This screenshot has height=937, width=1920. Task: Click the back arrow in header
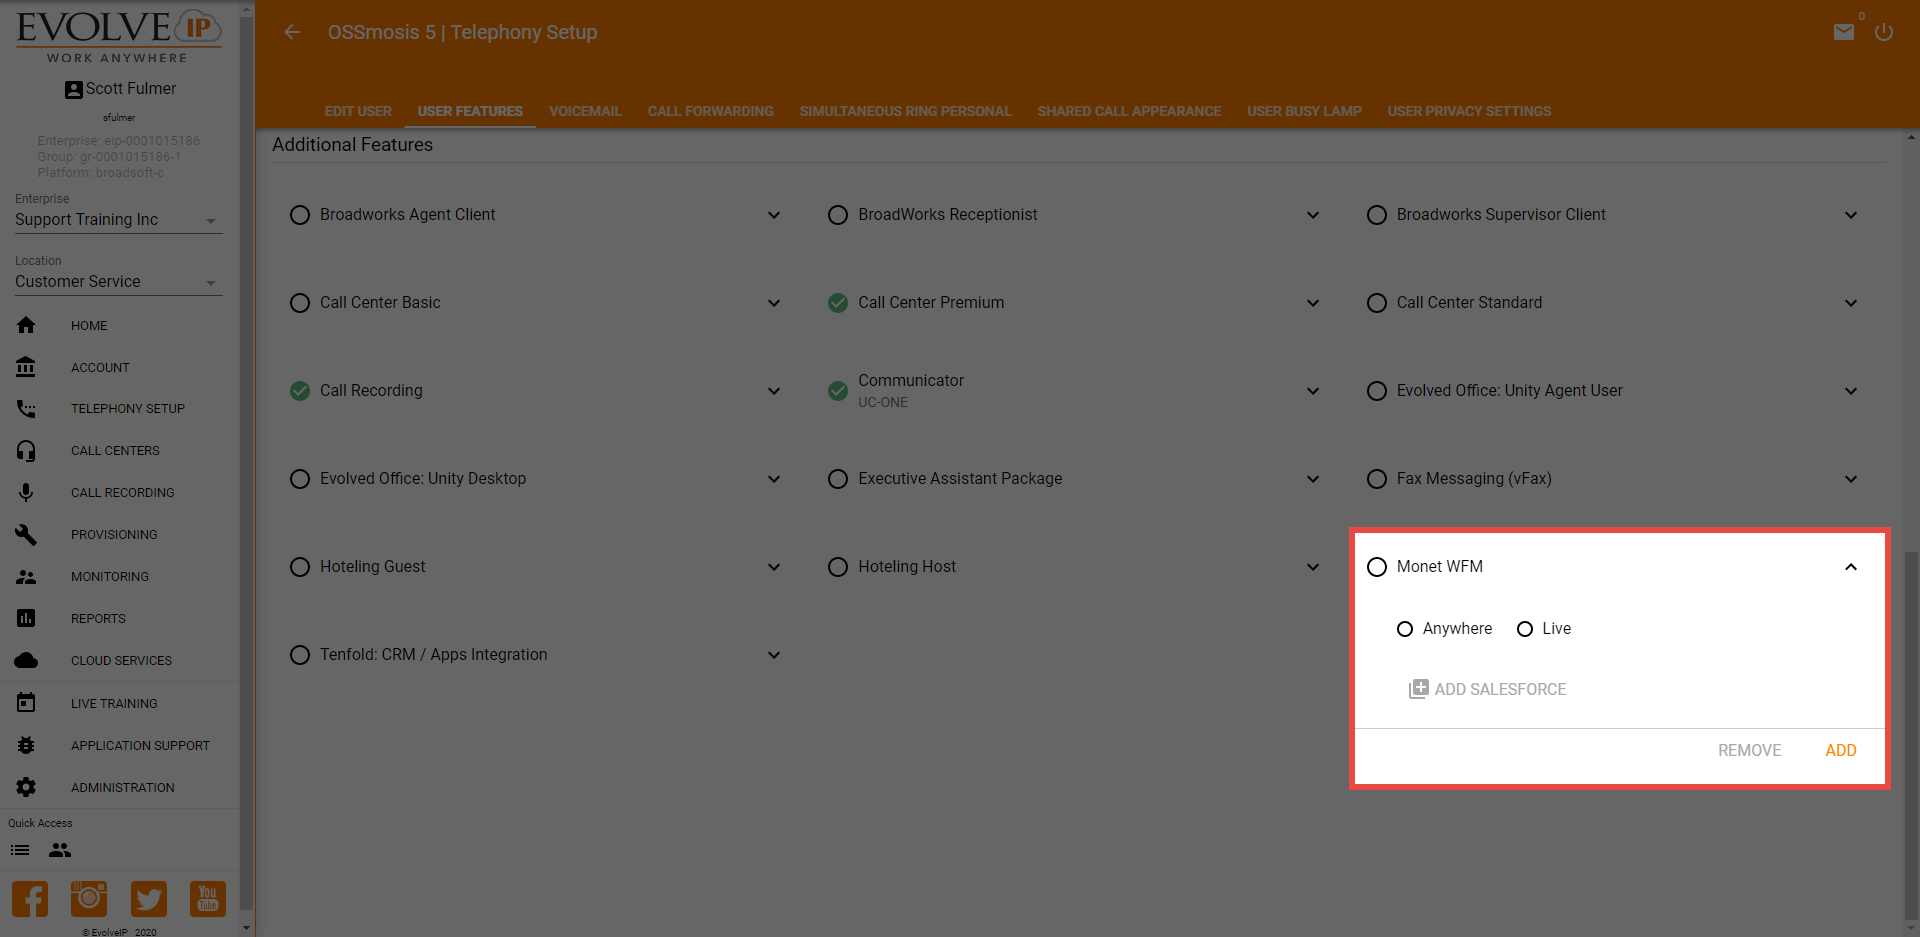(x=292, y=32)
